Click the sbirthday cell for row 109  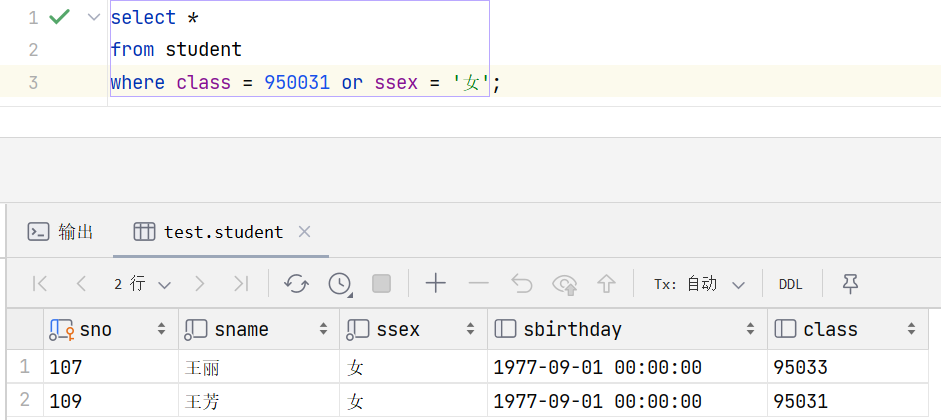[x=627, y=400]
